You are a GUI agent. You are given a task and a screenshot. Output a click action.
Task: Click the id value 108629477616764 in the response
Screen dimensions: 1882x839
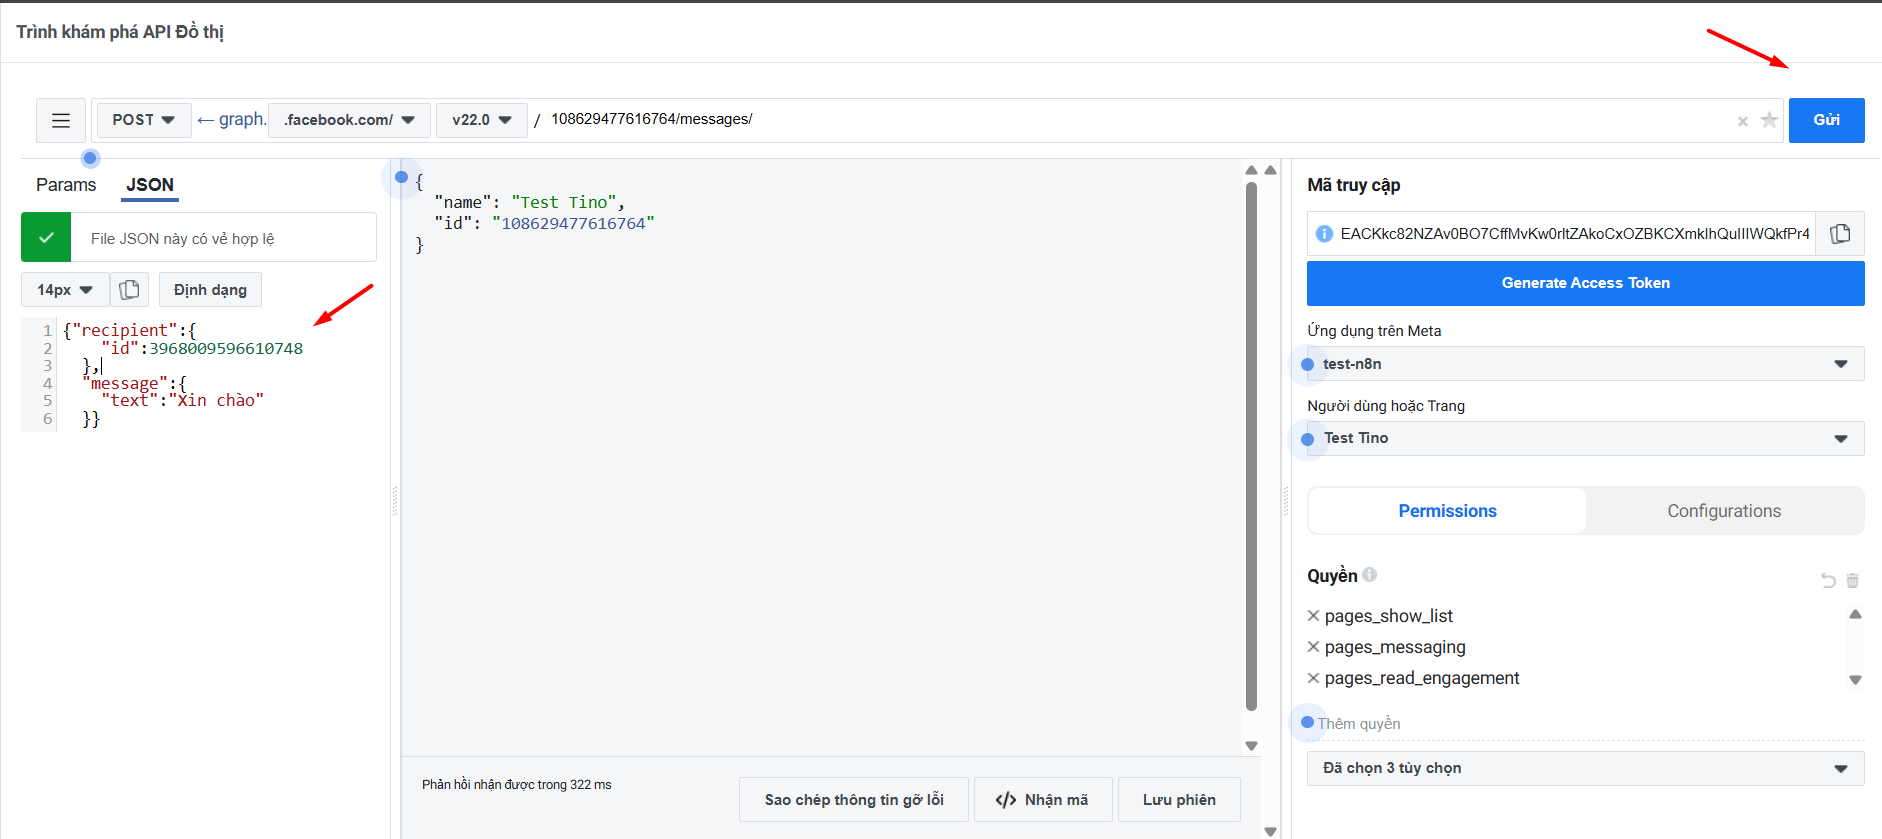click(573, 223)
